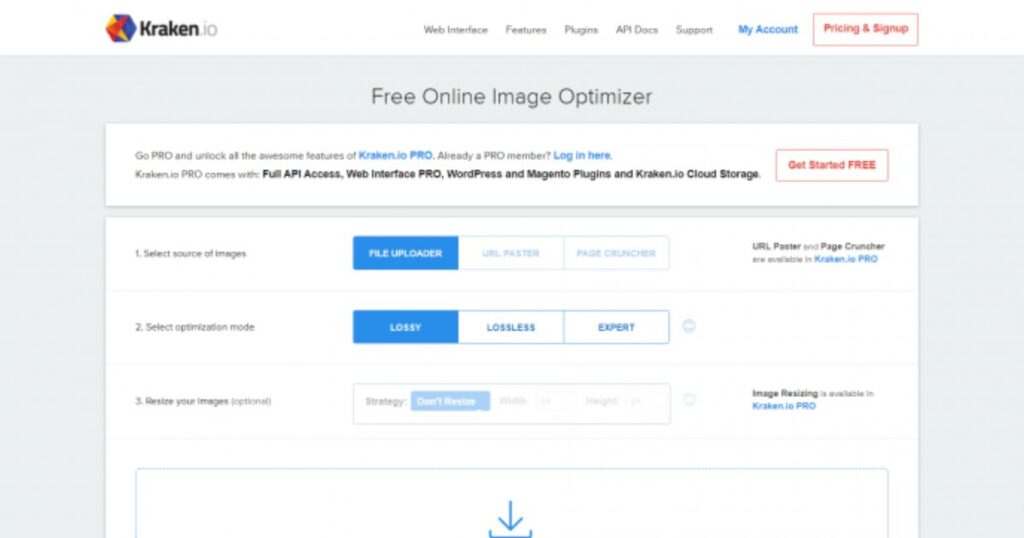Select PAGE CRUNCHER source
This screenshot has height=538, width=1024.
(x=616, y=253)
